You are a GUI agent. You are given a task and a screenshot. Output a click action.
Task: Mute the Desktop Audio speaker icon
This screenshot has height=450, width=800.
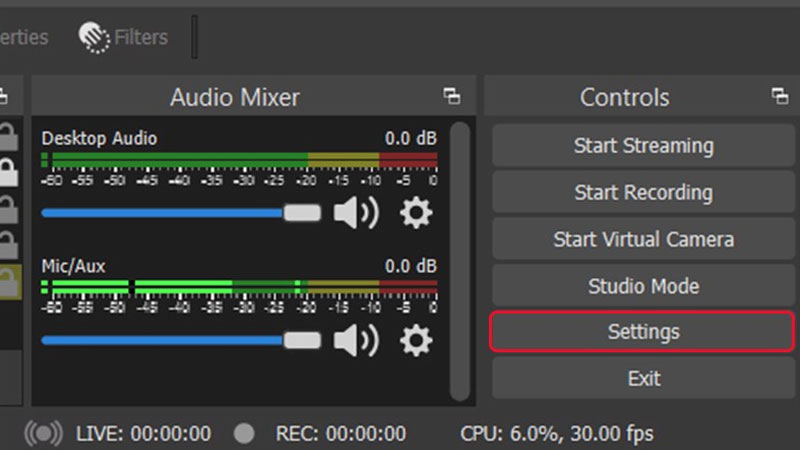355,213
